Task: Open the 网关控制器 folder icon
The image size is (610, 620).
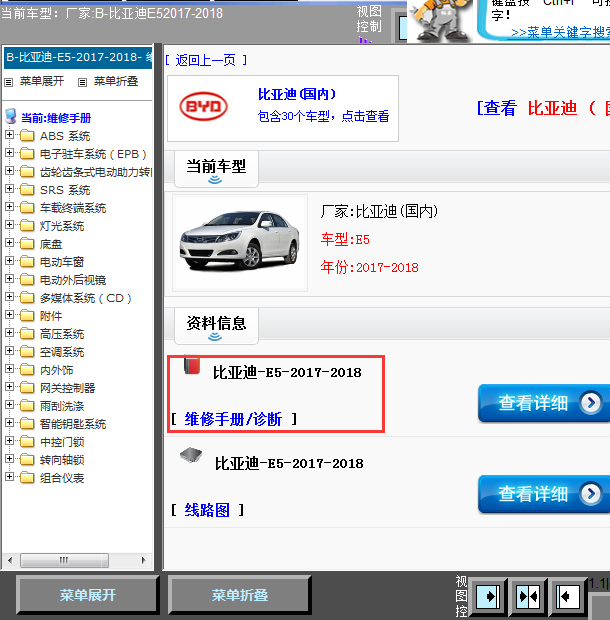Action: [x=27, y=387]
